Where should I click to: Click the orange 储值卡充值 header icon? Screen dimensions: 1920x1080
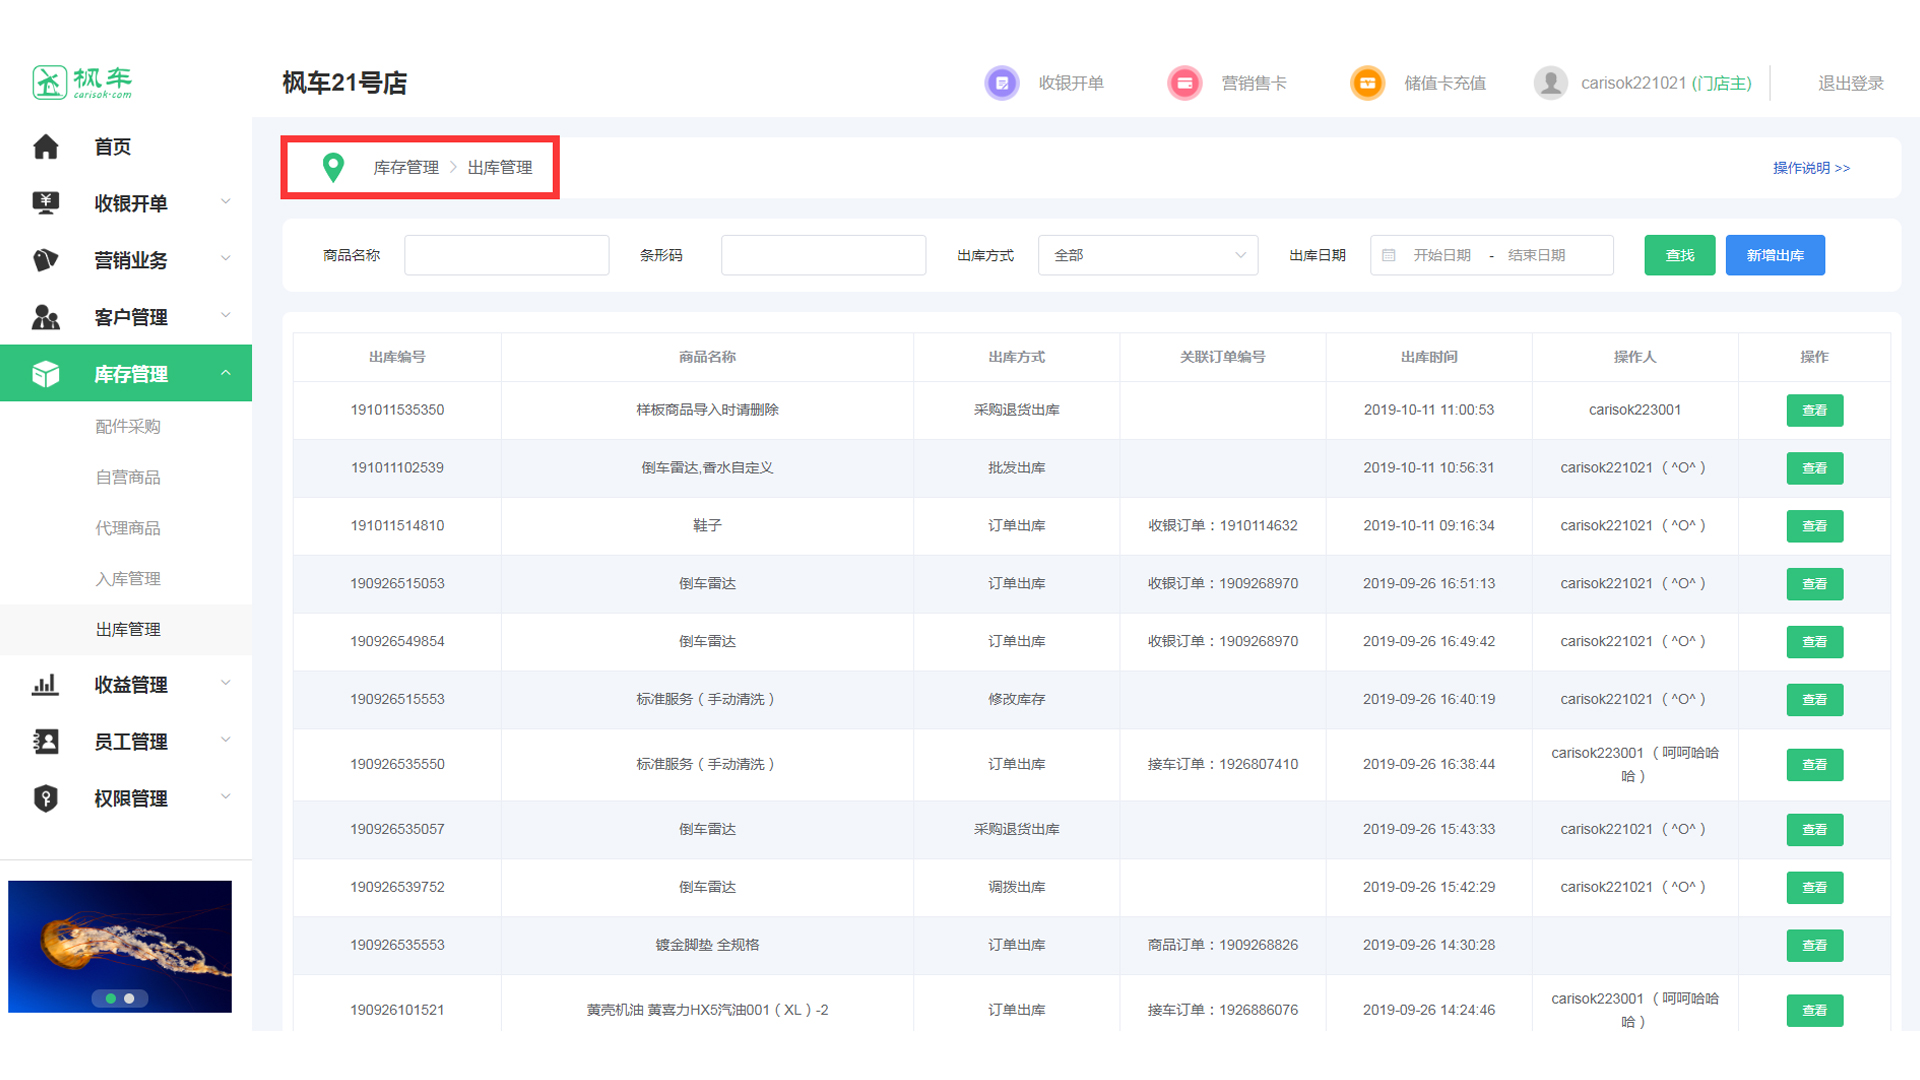pos(1367,83)
